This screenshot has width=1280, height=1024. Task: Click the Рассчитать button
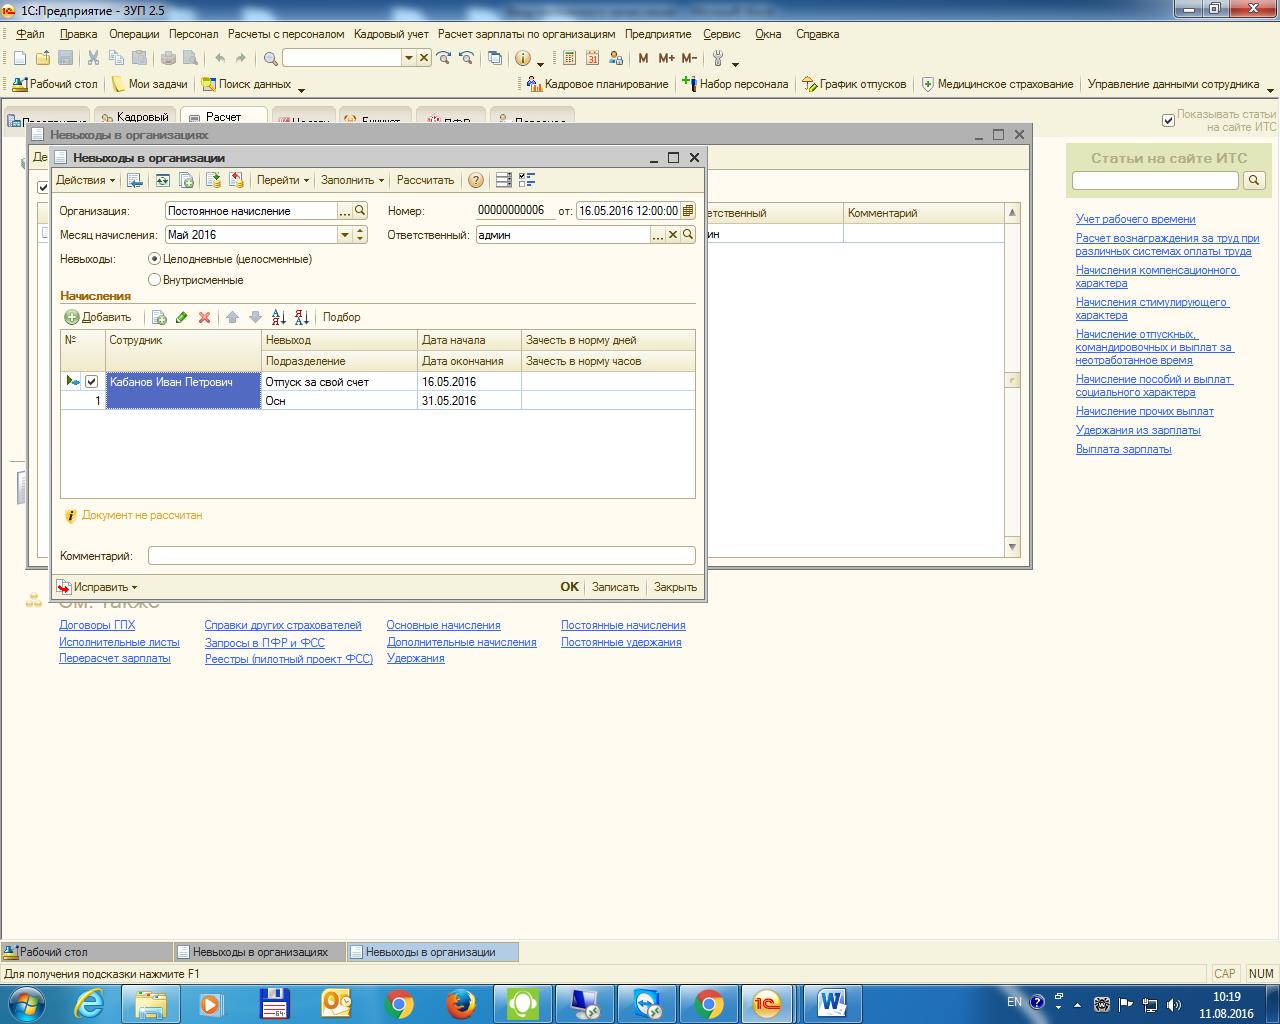[x=425, y=180]
